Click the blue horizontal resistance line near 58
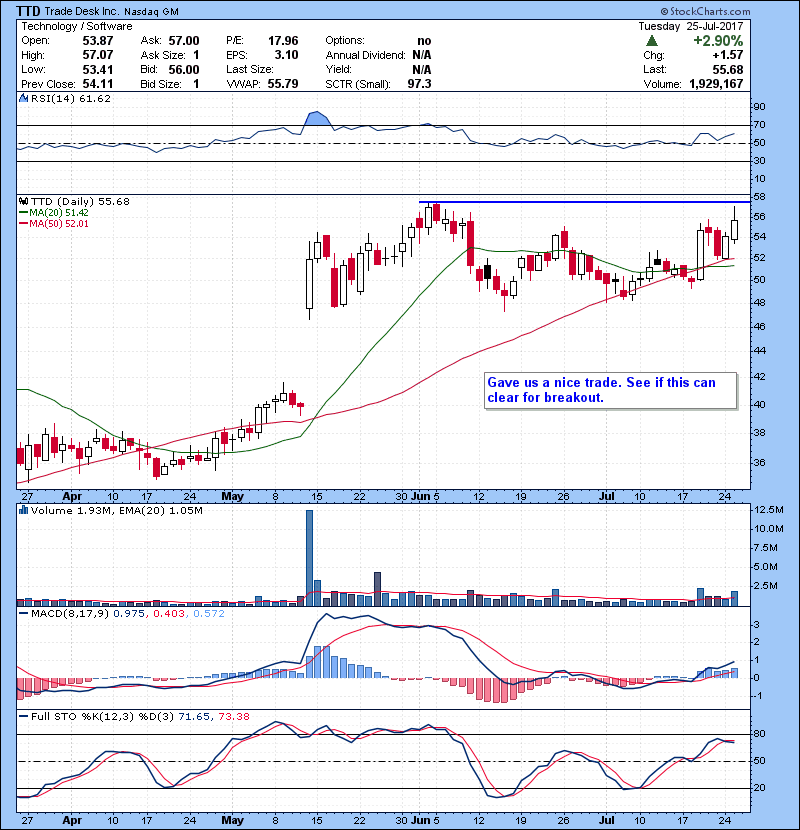The width and height of the screenshot is (800, 830). pos(585,202)
